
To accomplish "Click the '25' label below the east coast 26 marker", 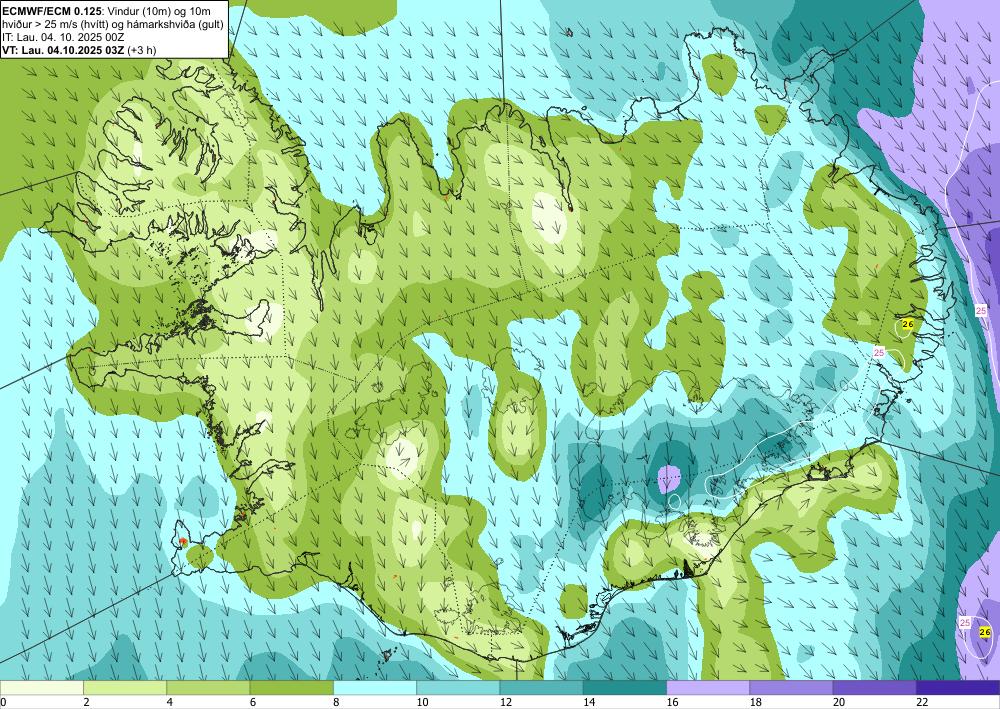I will [879, 352].
